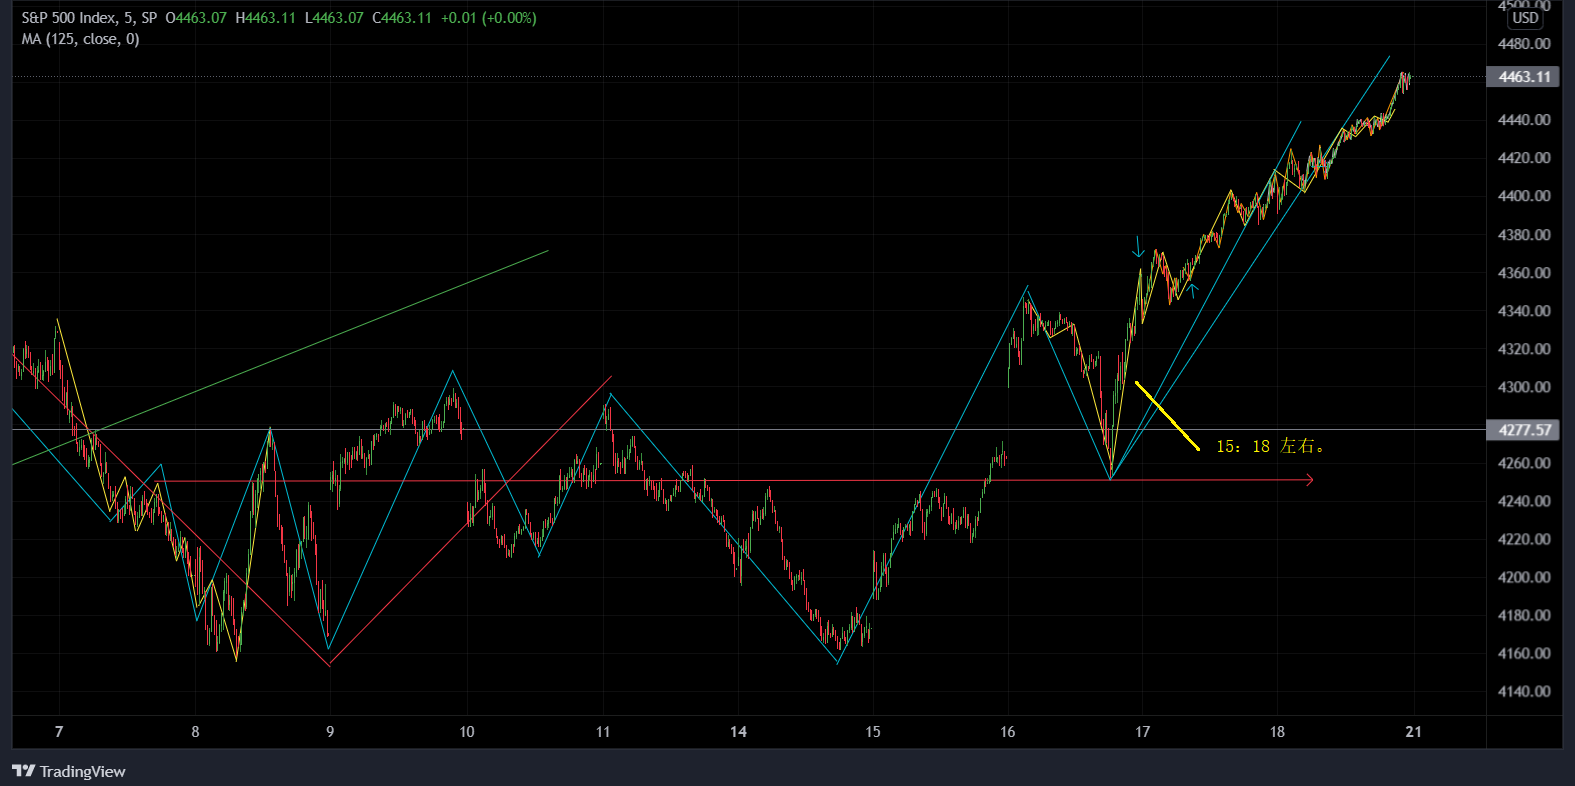Click the 4200.00 price axis label
This screenshot has width=1575, height=786.
pos(1524,577)
